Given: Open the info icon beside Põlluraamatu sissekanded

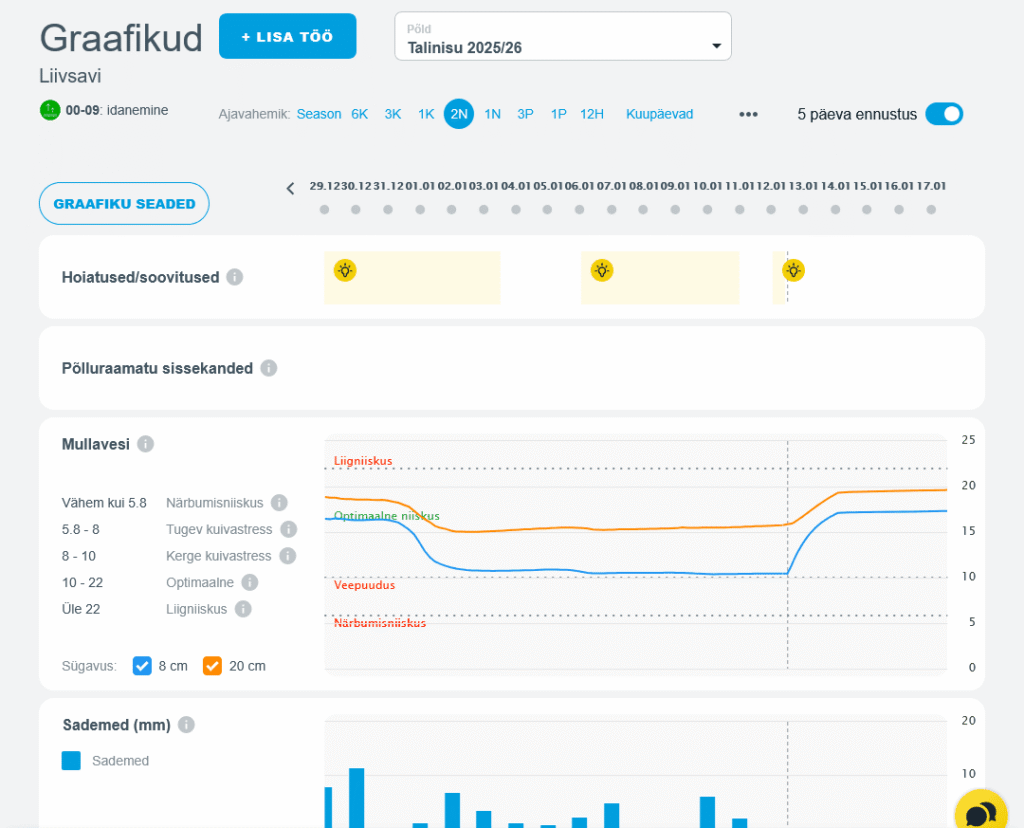Looking at the screenshot, I should pyautogui.click(x=269, y=368).
